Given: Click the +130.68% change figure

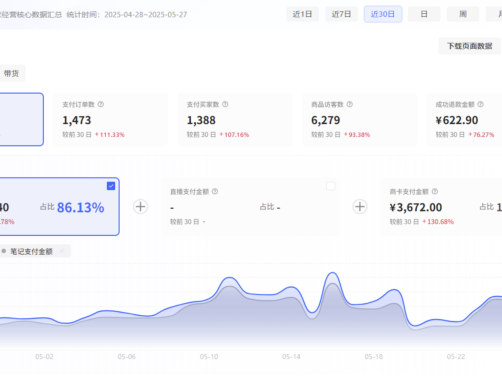Looking at the screenshot, I should click(x=438, y=222).
